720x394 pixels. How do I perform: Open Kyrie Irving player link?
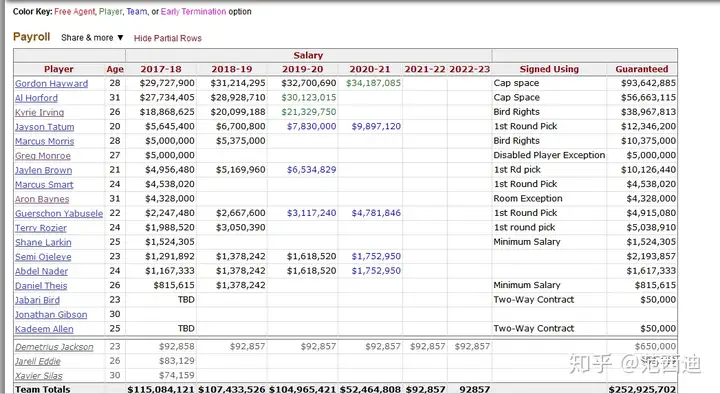tap(39, 113)
